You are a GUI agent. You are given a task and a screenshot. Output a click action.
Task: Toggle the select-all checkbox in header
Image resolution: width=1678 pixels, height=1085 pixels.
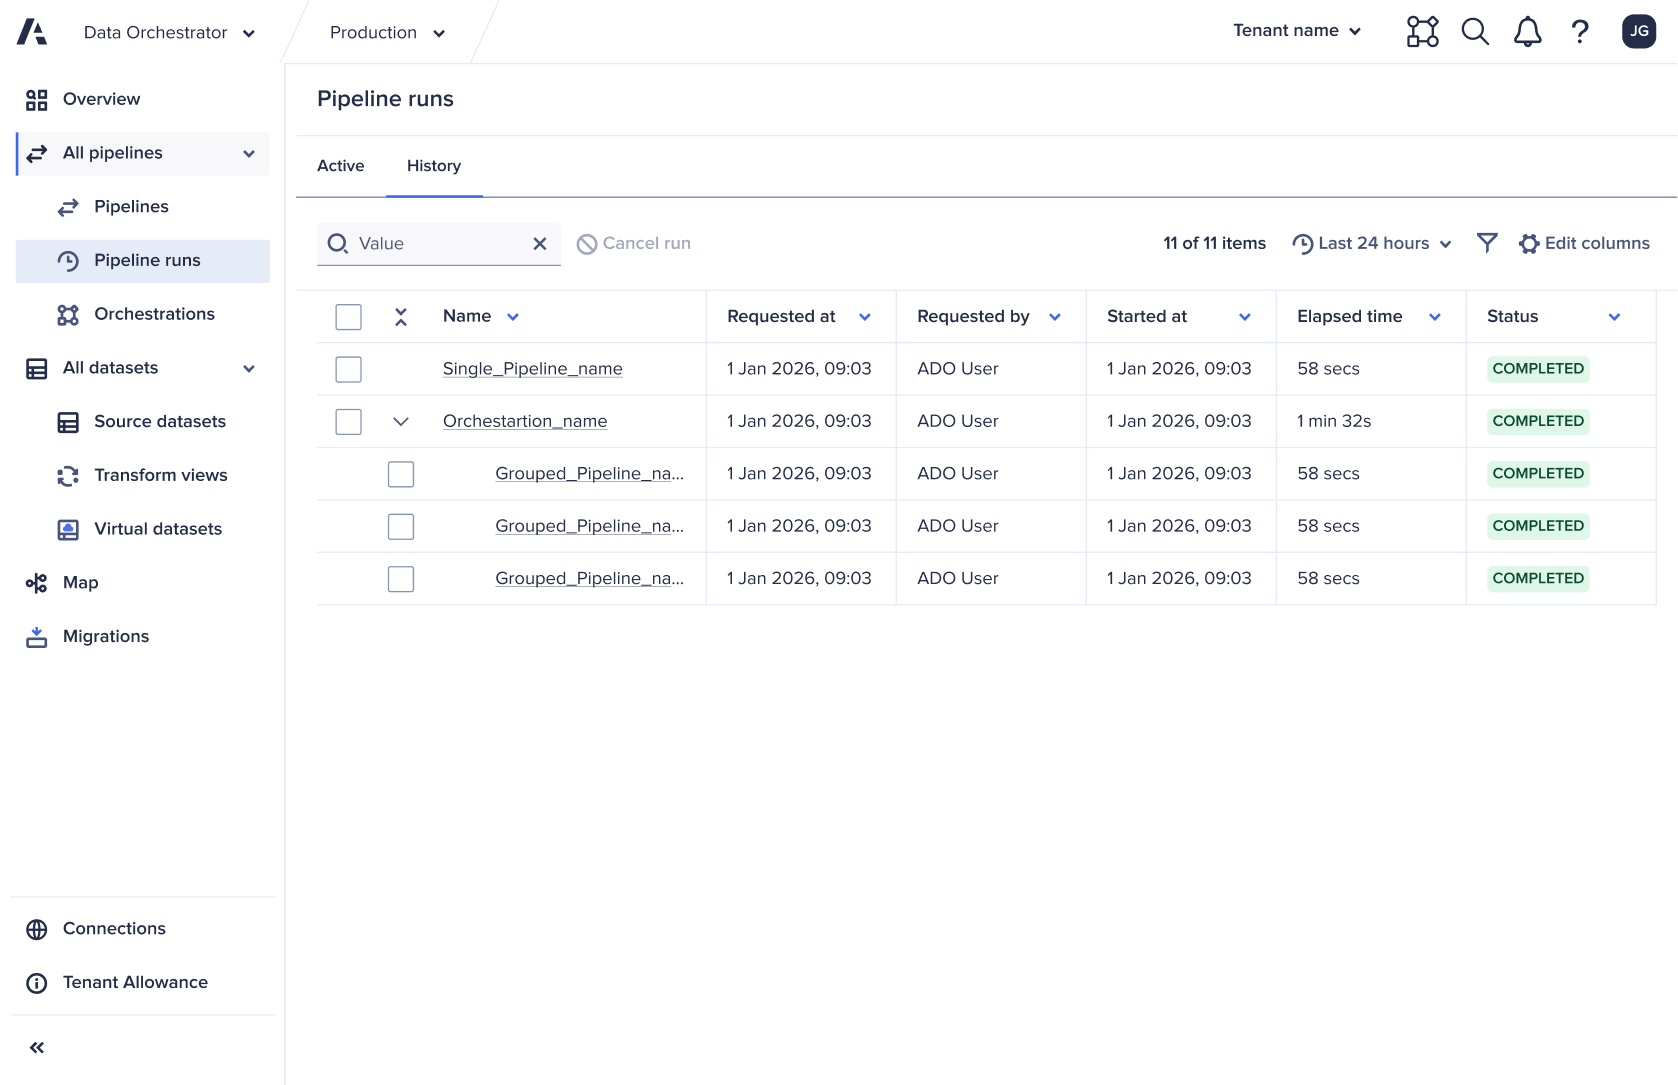pos(348,317)
